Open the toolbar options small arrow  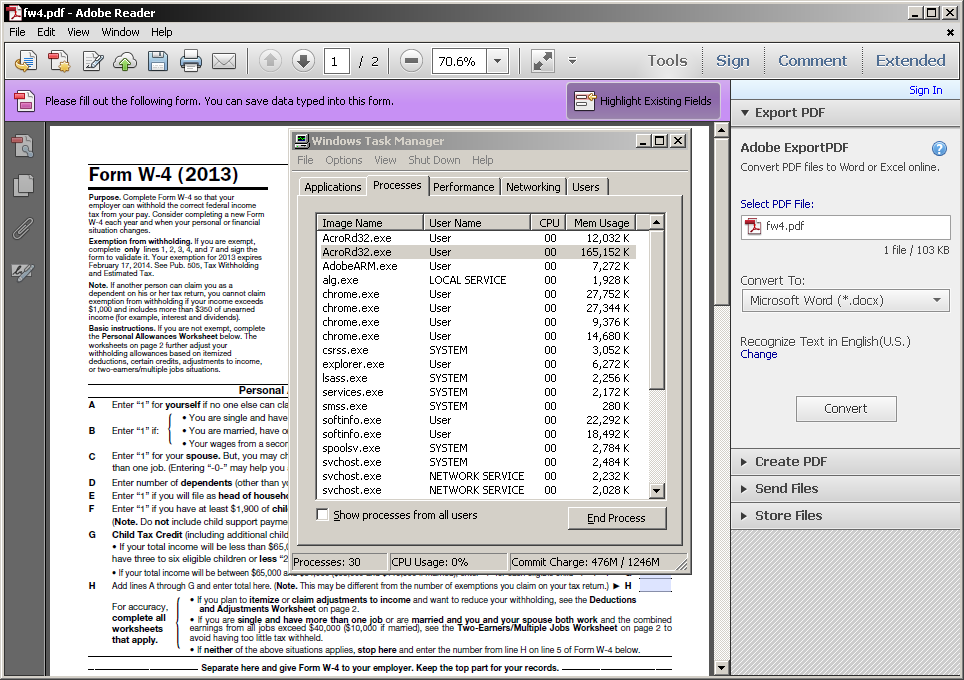click(x=572, y=61)
